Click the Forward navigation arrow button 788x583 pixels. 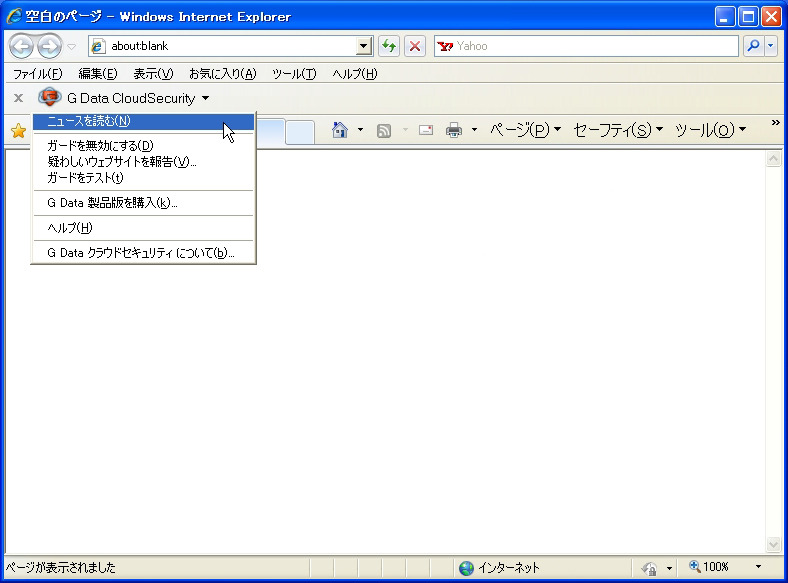(x=49, y=46)
